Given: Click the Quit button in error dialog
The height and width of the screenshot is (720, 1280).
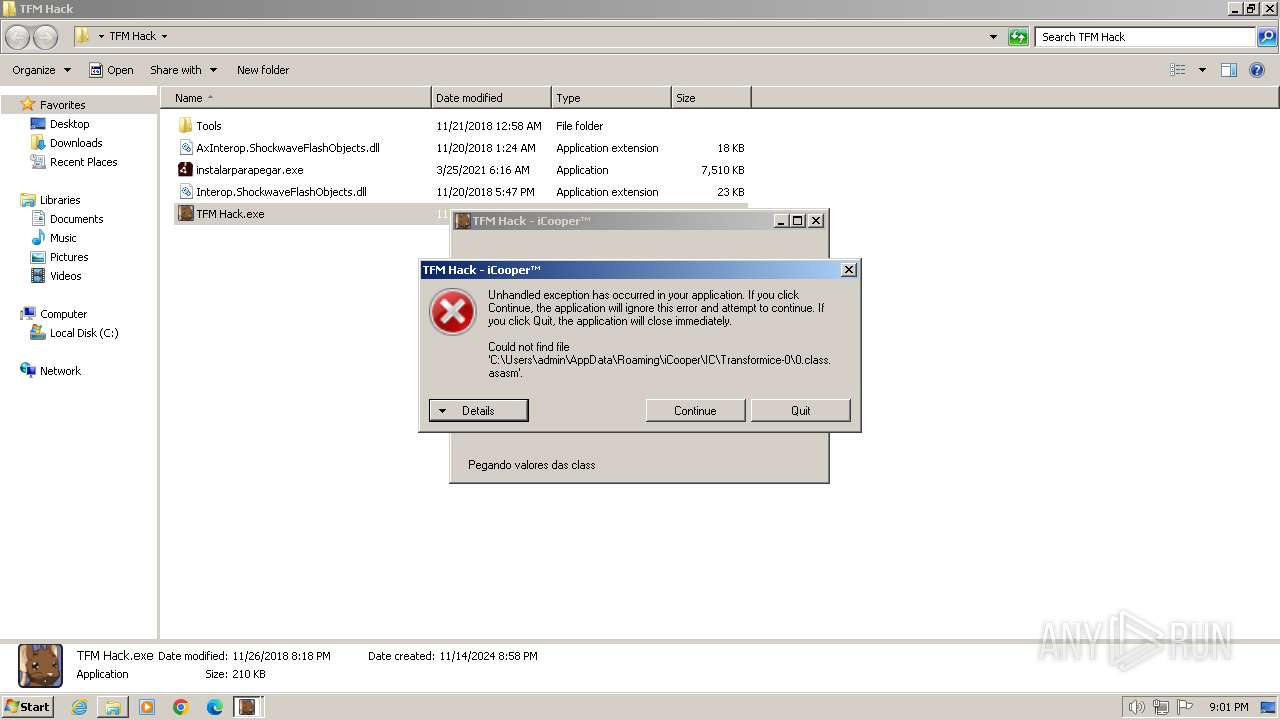Looking at the screenshot, I should tap(800, 410).
